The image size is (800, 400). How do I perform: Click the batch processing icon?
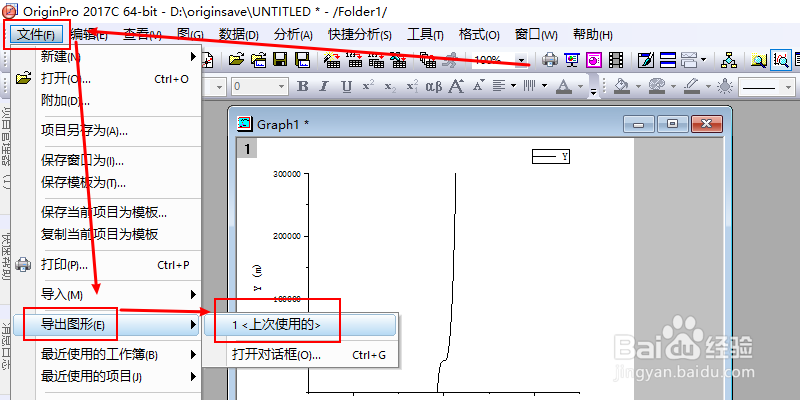(x=428, y=60)
